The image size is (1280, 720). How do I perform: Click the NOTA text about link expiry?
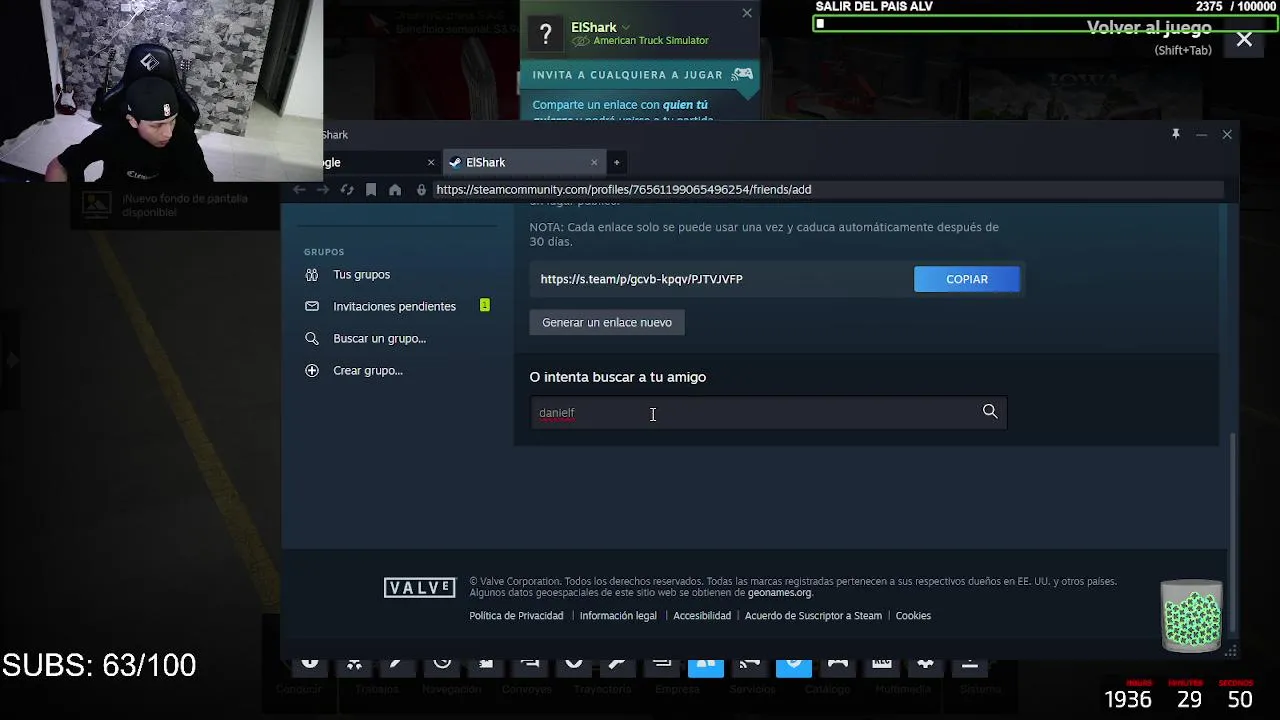[764, 234]
